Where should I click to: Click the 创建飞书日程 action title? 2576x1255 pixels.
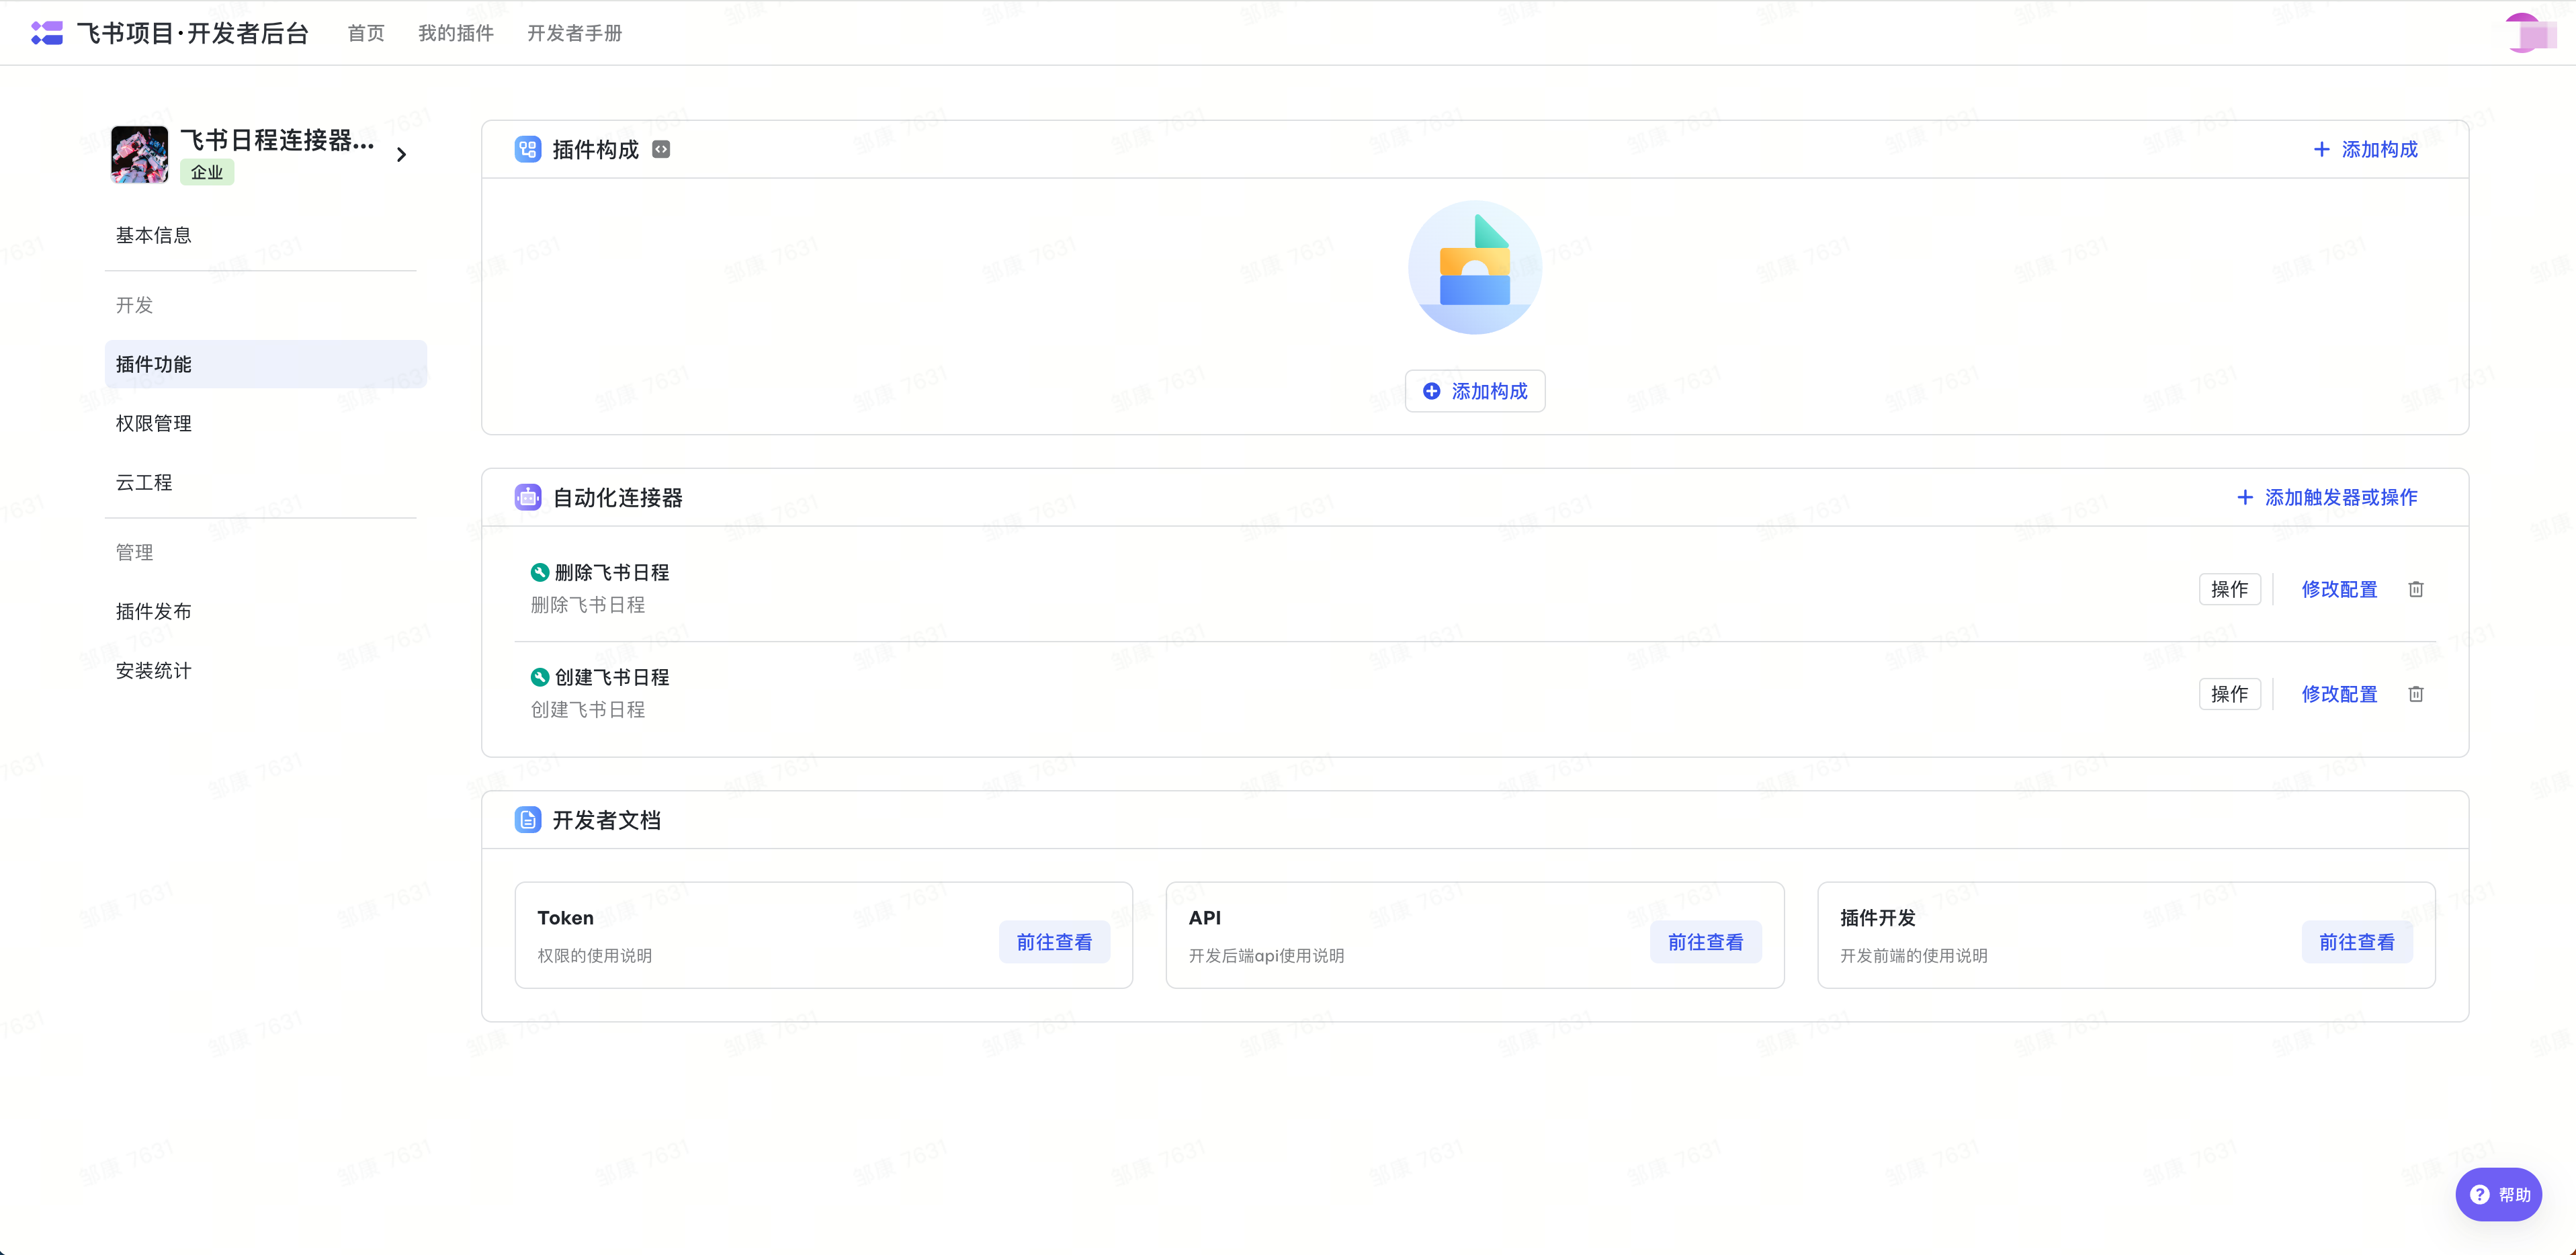612,677
